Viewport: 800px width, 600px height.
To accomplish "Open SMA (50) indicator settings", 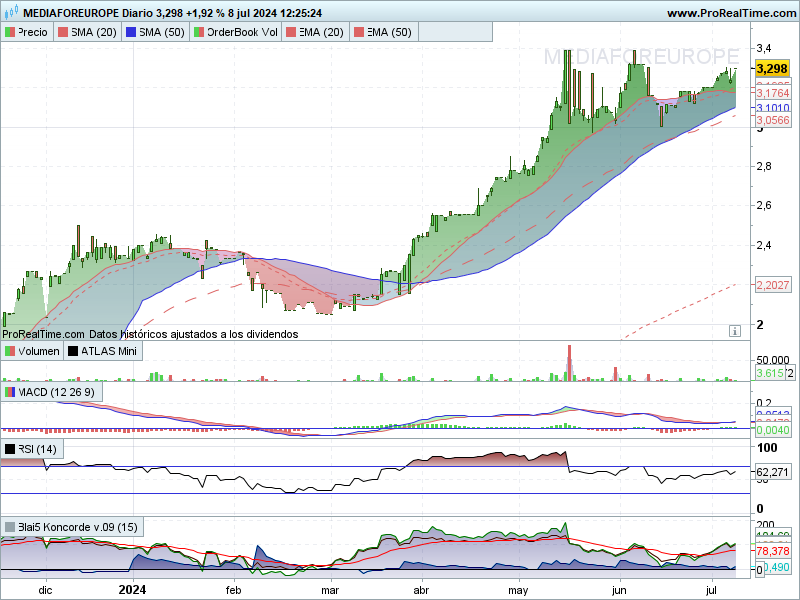I will 156,32.
